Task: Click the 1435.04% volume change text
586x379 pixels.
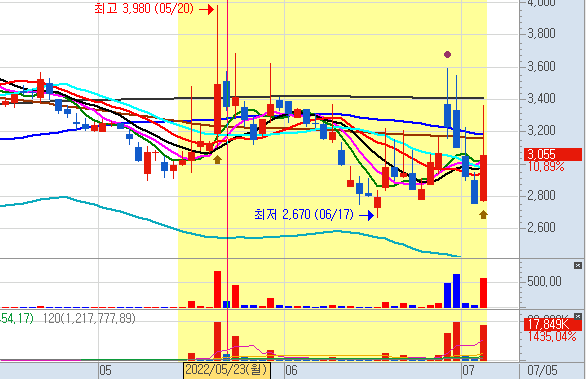Action: tap(552, 336)
